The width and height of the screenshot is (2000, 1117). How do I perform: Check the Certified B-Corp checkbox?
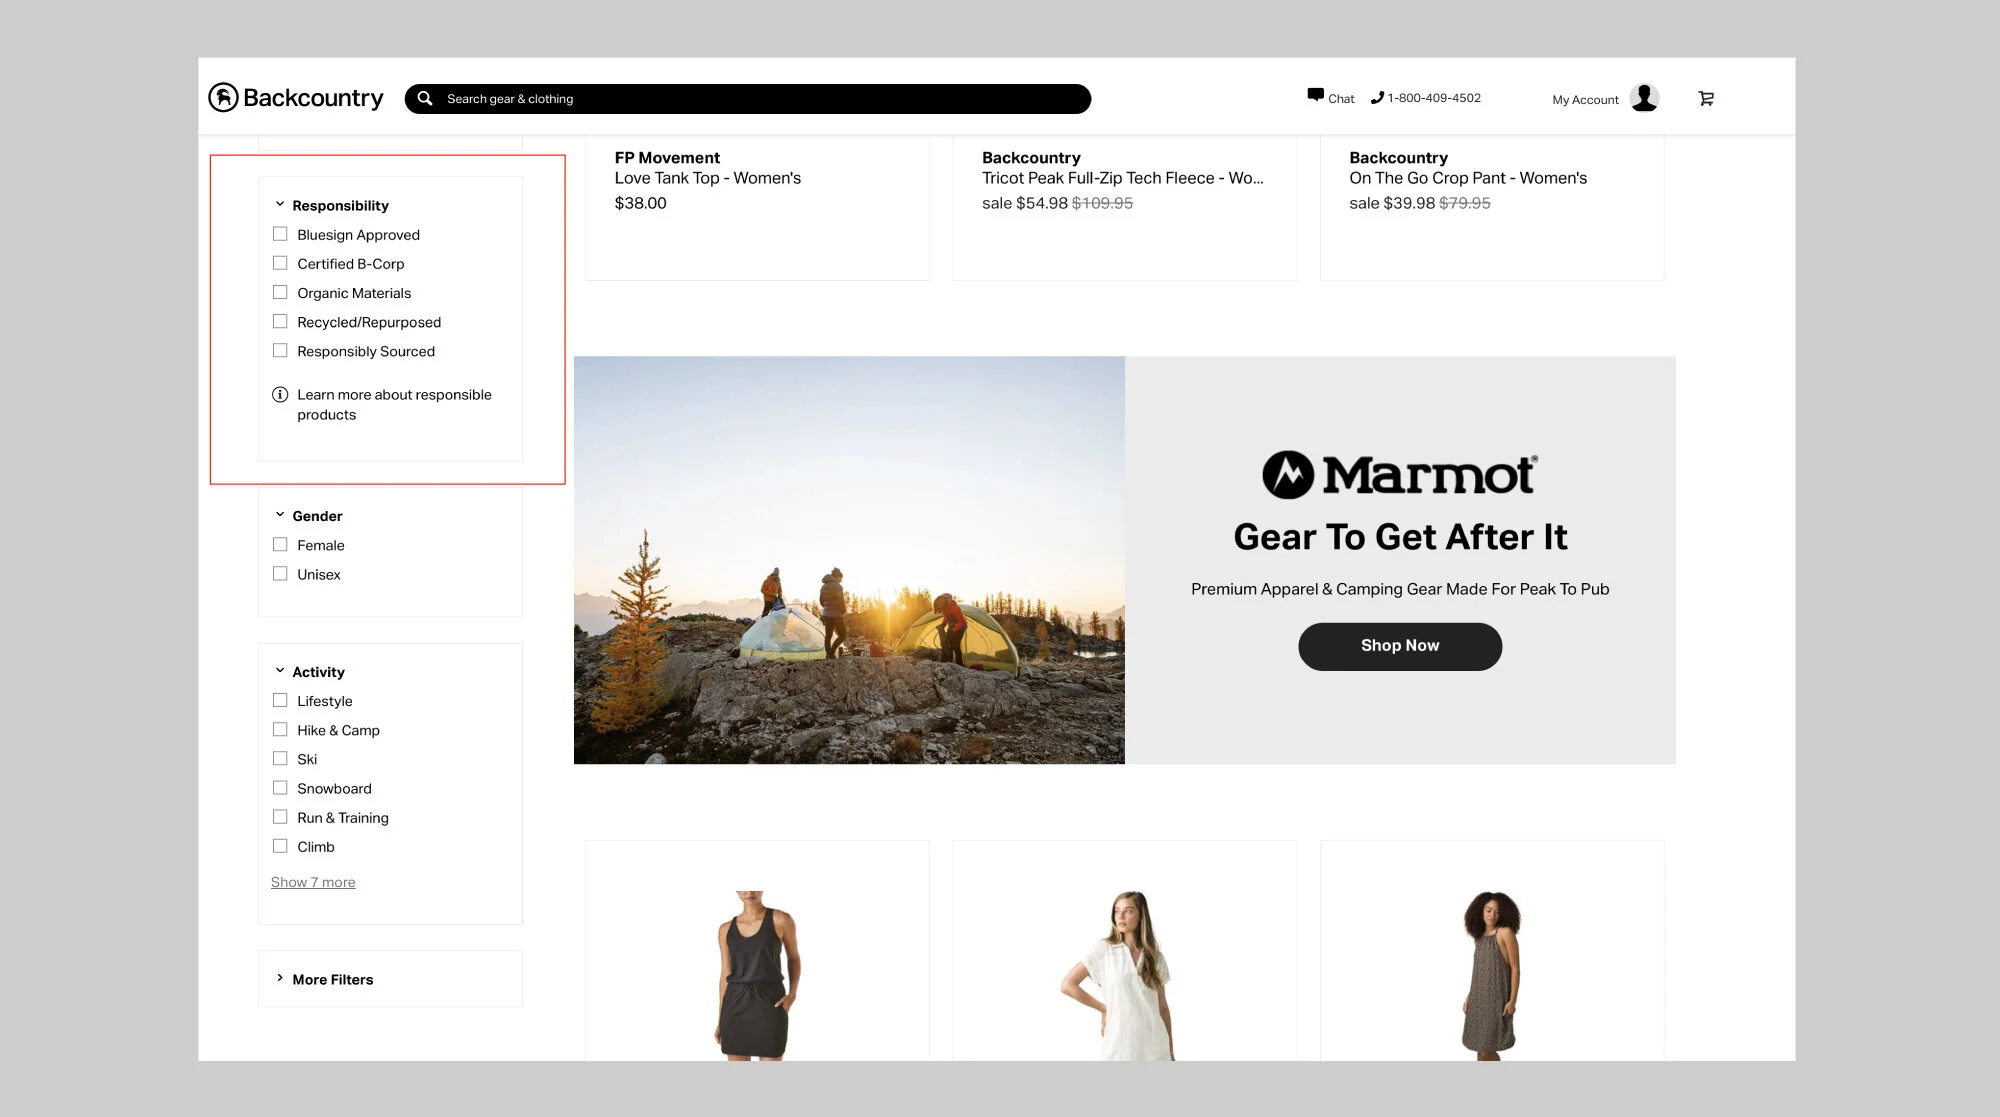(280, 263)
